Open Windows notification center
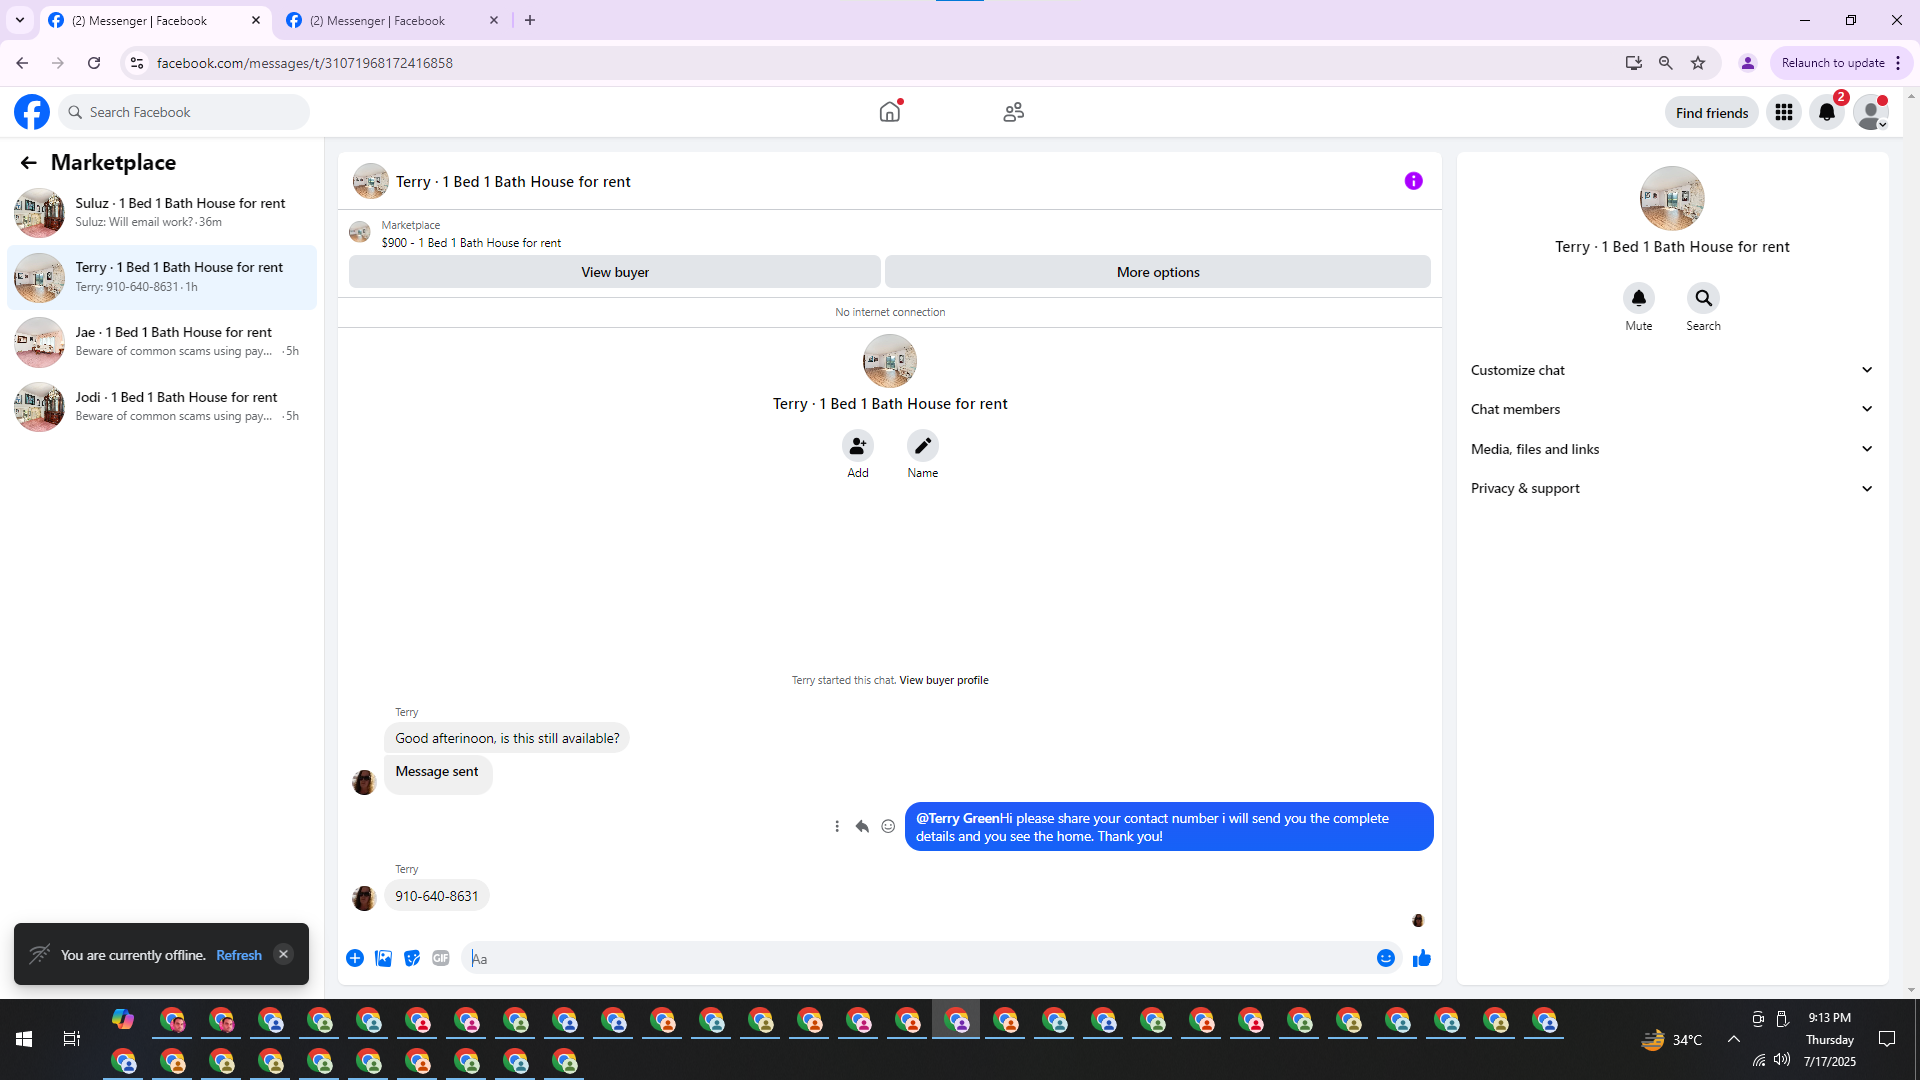The image size is (1920, 1080). click(x=1887, y=1039)
